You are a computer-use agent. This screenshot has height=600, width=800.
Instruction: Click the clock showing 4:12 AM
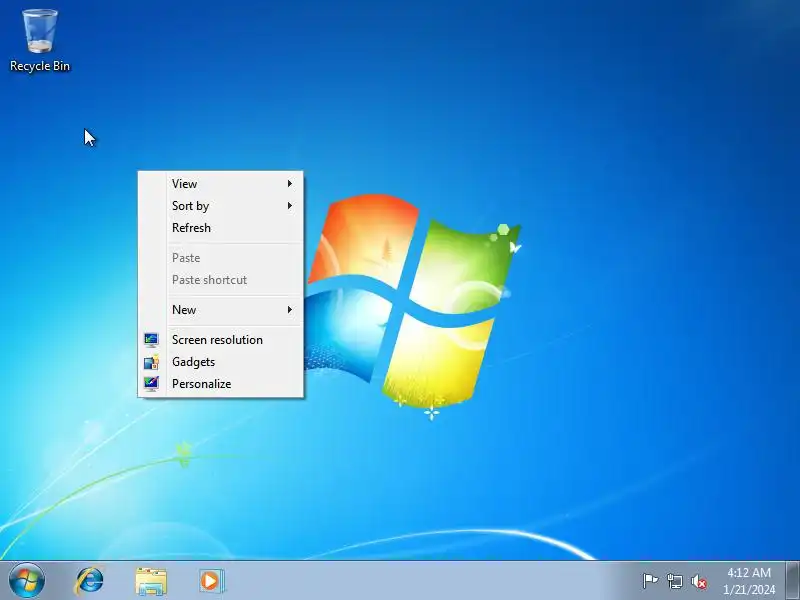(x=748, y=572)
